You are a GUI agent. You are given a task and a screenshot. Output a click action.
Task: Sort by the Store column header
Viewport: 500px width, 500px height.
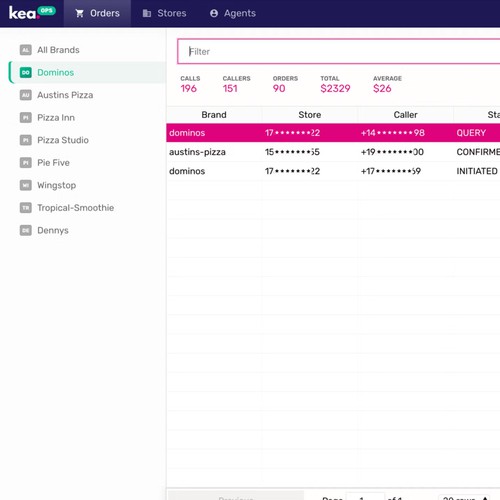pos(310,115)
